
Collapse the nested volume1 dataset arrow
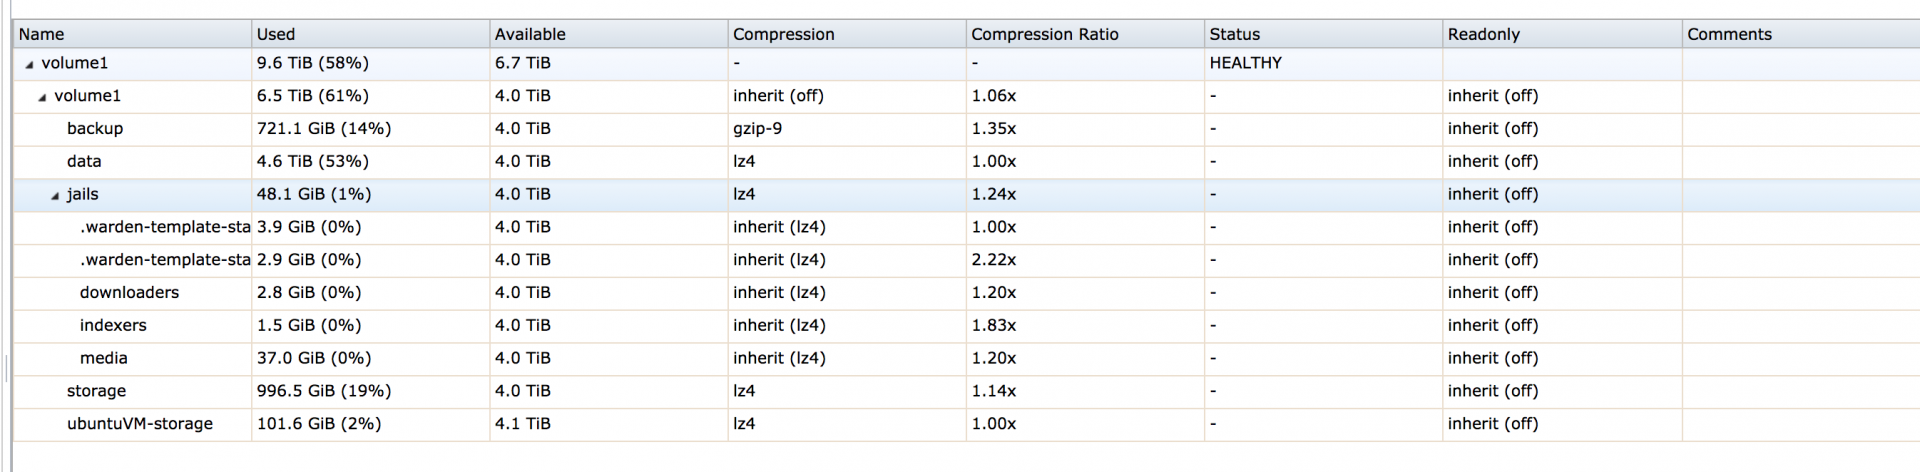pos(42,97)
